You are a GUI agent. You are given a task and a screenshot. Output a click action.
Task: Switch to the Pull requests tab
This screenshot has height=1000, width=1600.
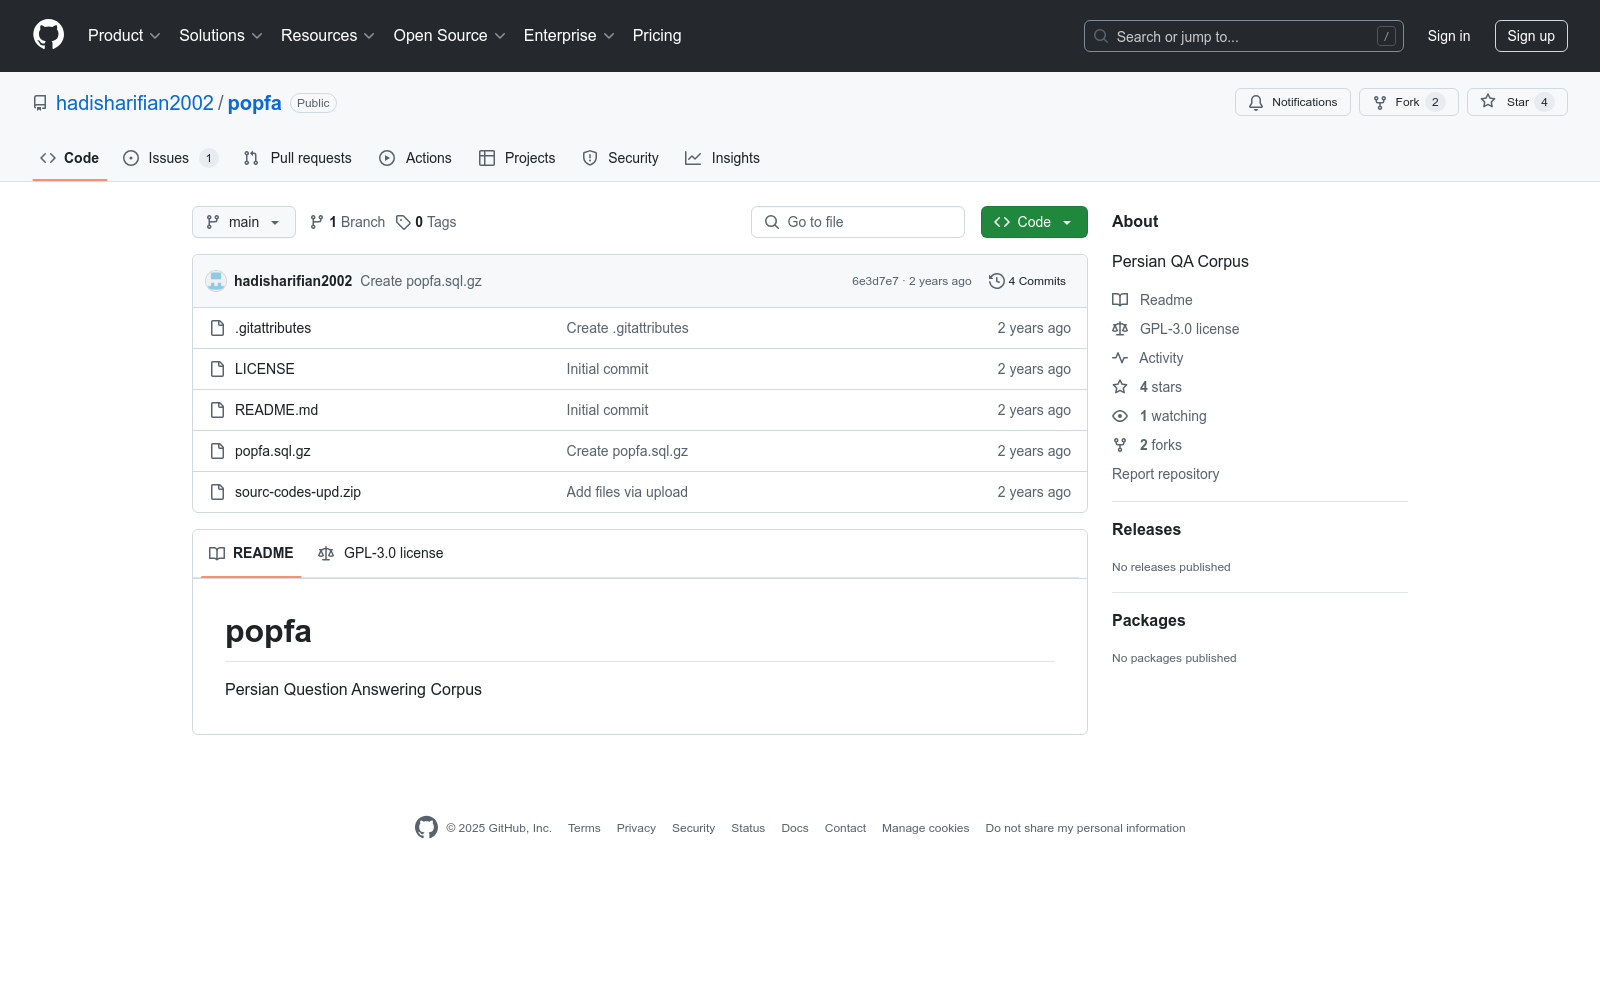[298, 158]
